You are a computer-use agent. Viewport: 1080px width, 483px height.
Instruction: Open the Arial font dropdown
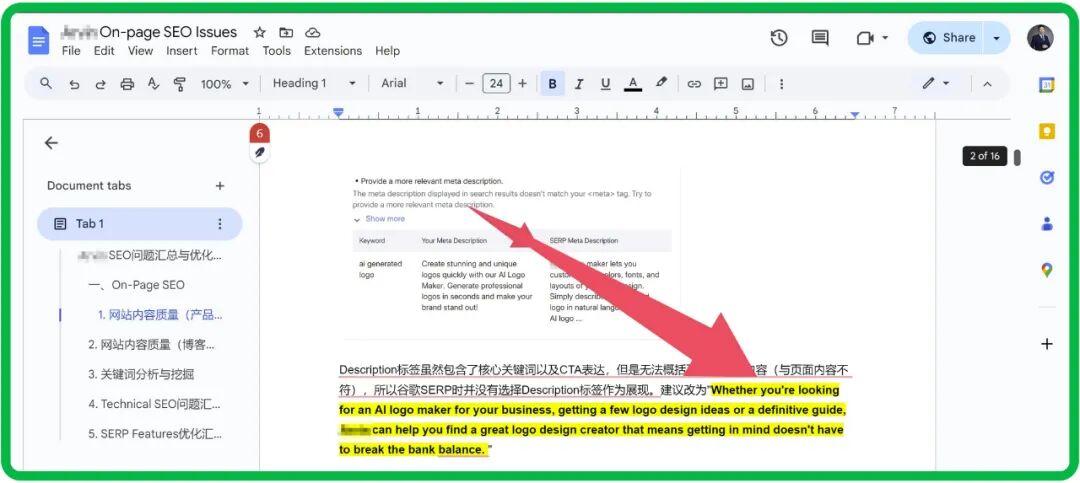[412, 84]
